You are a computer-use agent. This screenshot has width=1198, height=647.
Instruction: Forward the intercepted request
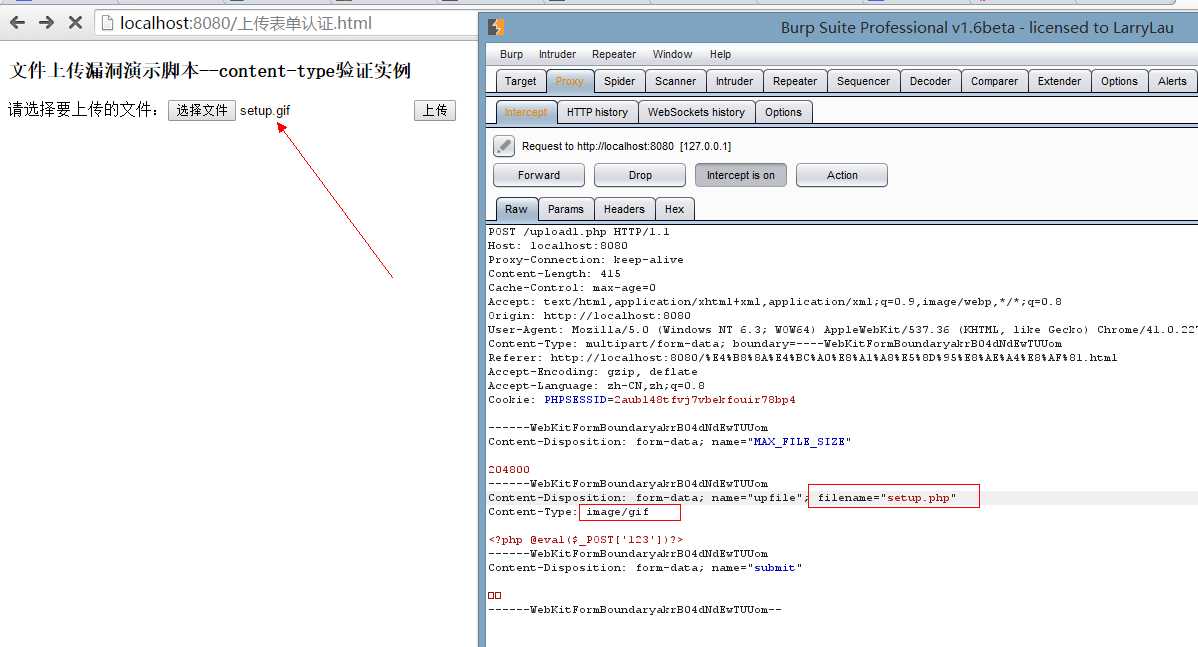coord(539,175)
